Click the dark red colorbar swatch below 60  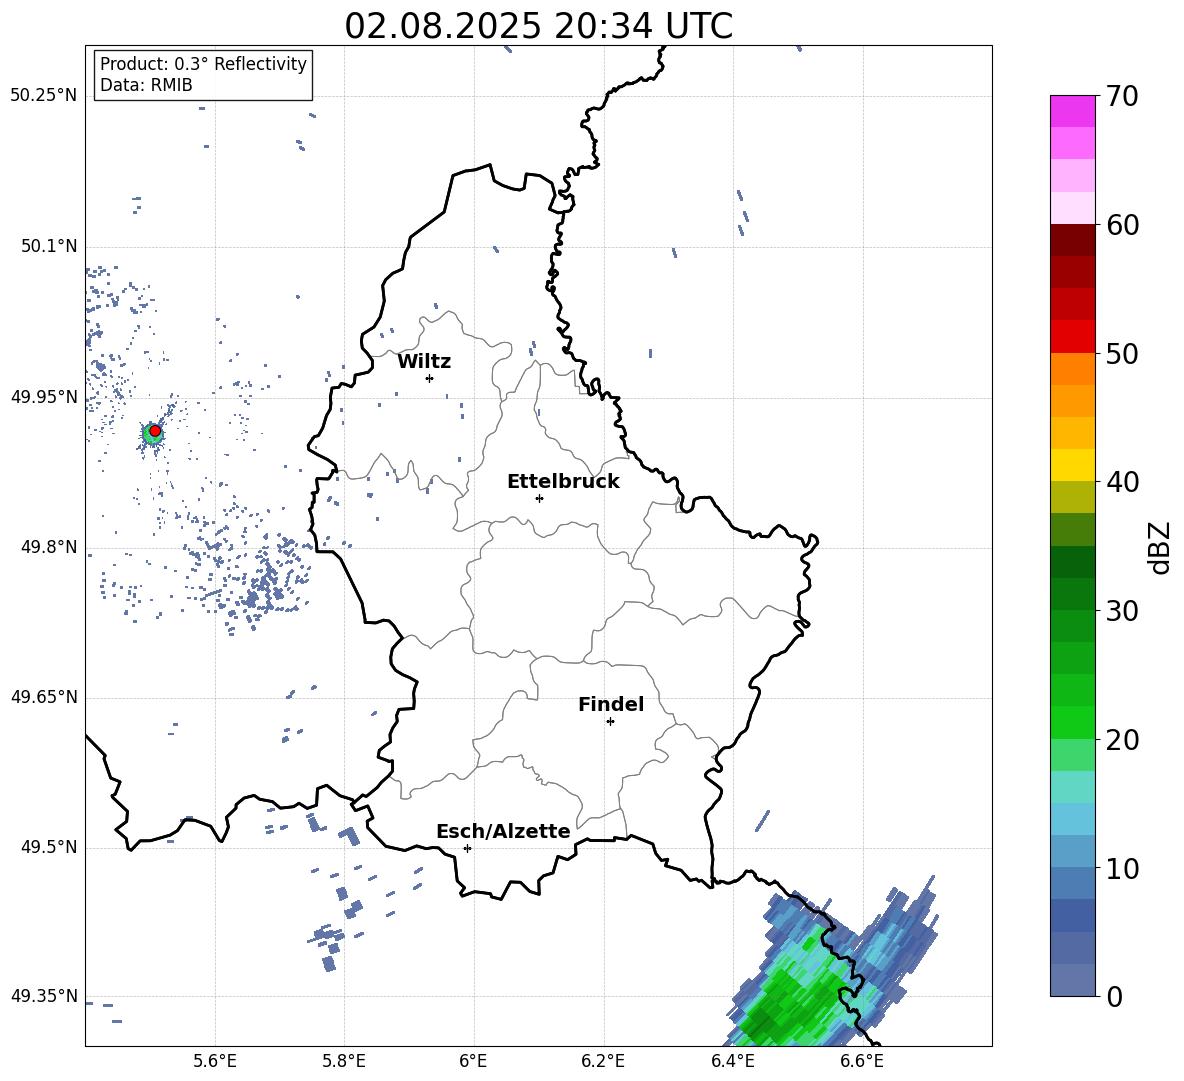tap(1072, 240)
